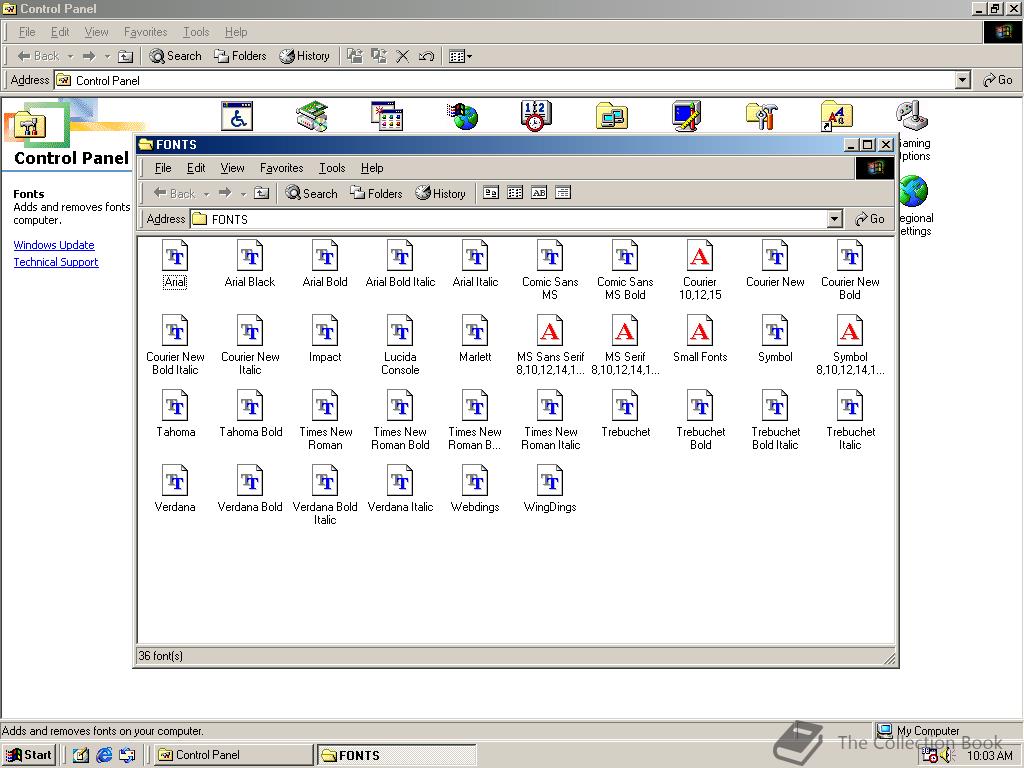Expand Control Panel address bar dropdown
Viewport: 1024px width, 768px height.
click(962, 80)
